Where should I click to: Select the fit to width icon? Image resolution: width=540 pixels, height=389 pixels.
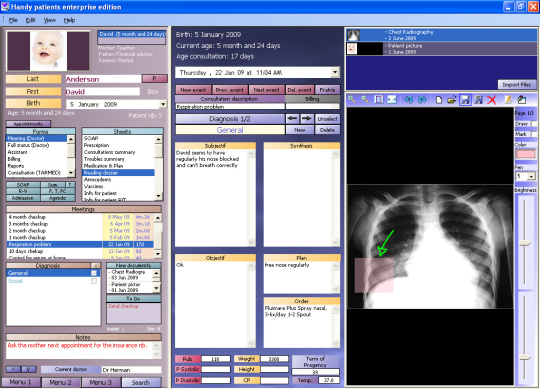coord(392,100)
